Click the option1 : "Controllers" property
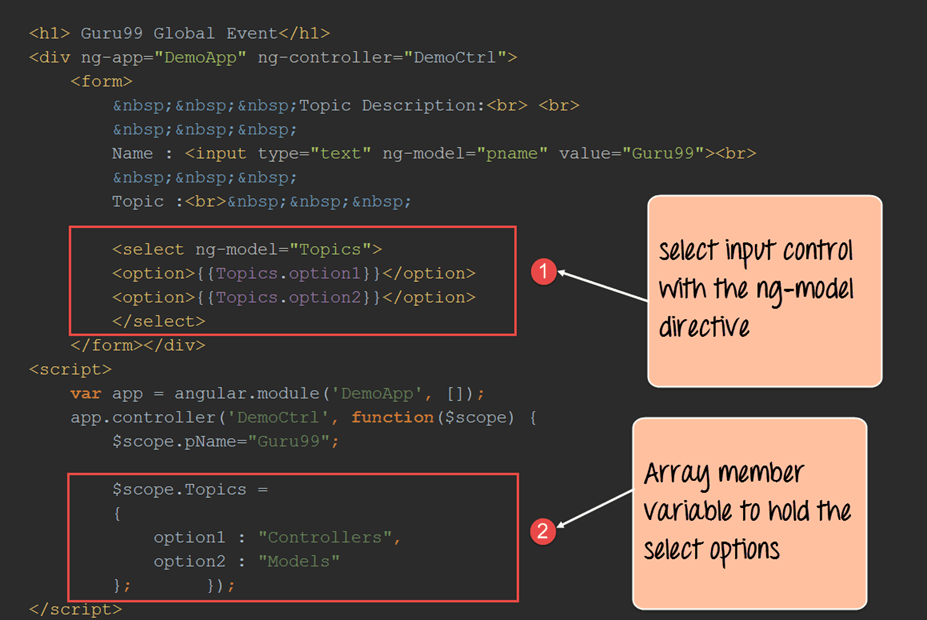927x620 pixels. pyautogui.click(x=277, y=537)
